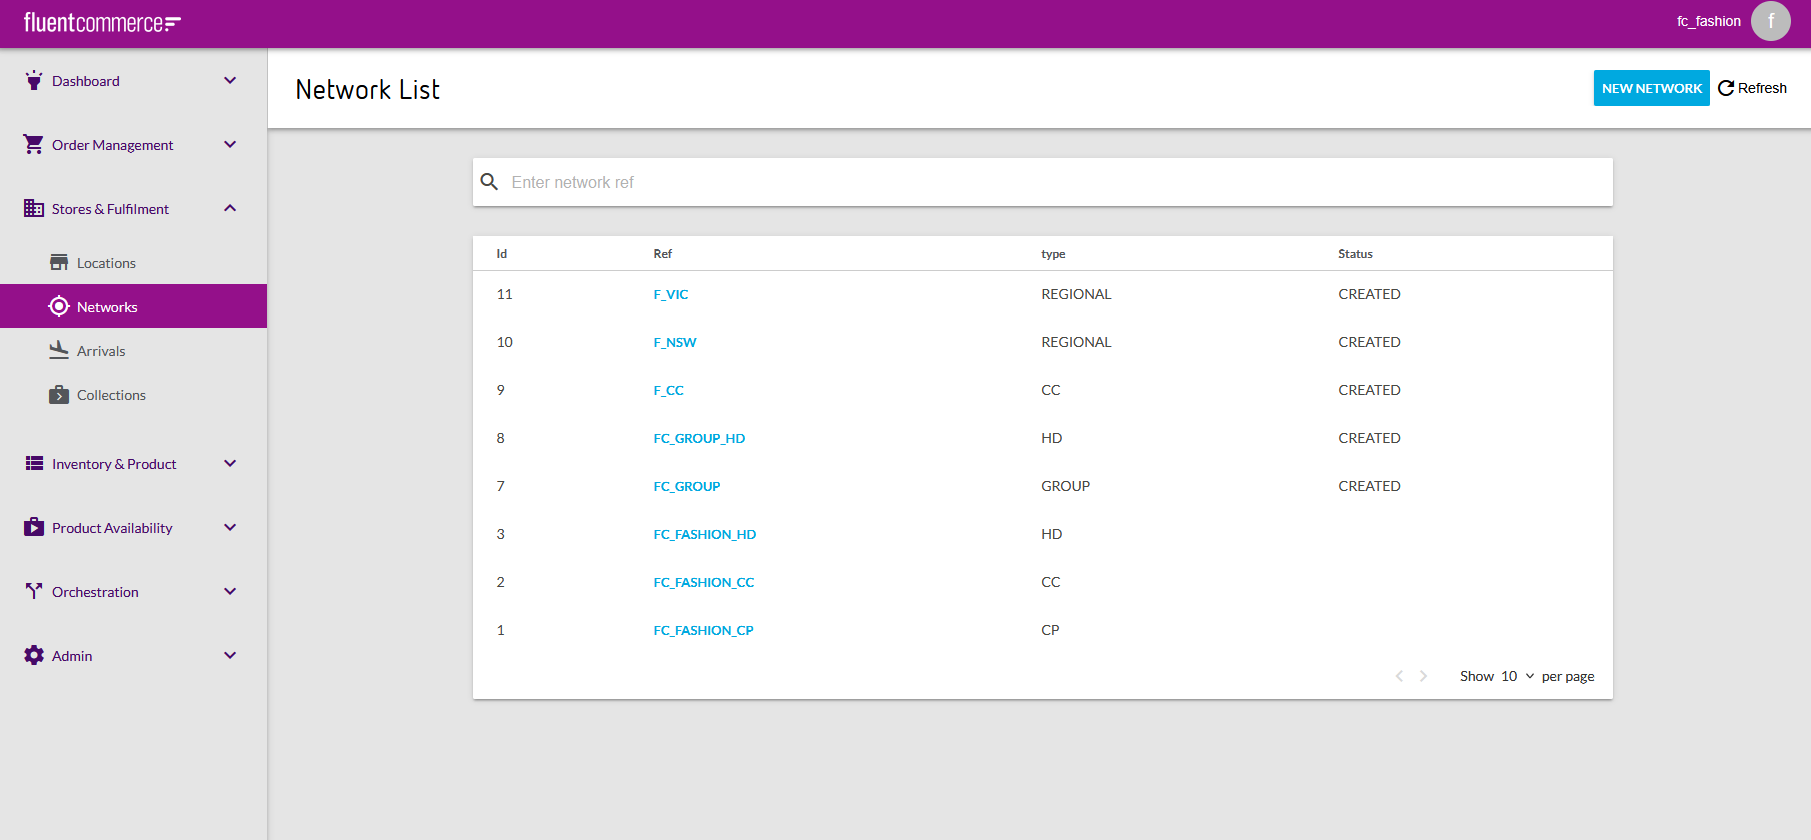
Task: Collapse the Stores & Fulfilment section
Action: [x=230, y=209]
